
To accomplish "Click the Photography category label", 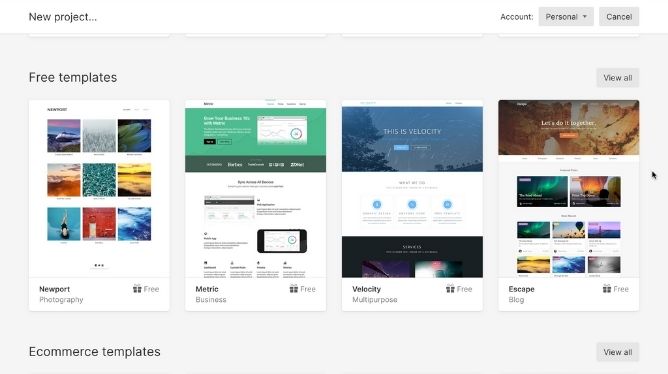I will coord(61,300).
